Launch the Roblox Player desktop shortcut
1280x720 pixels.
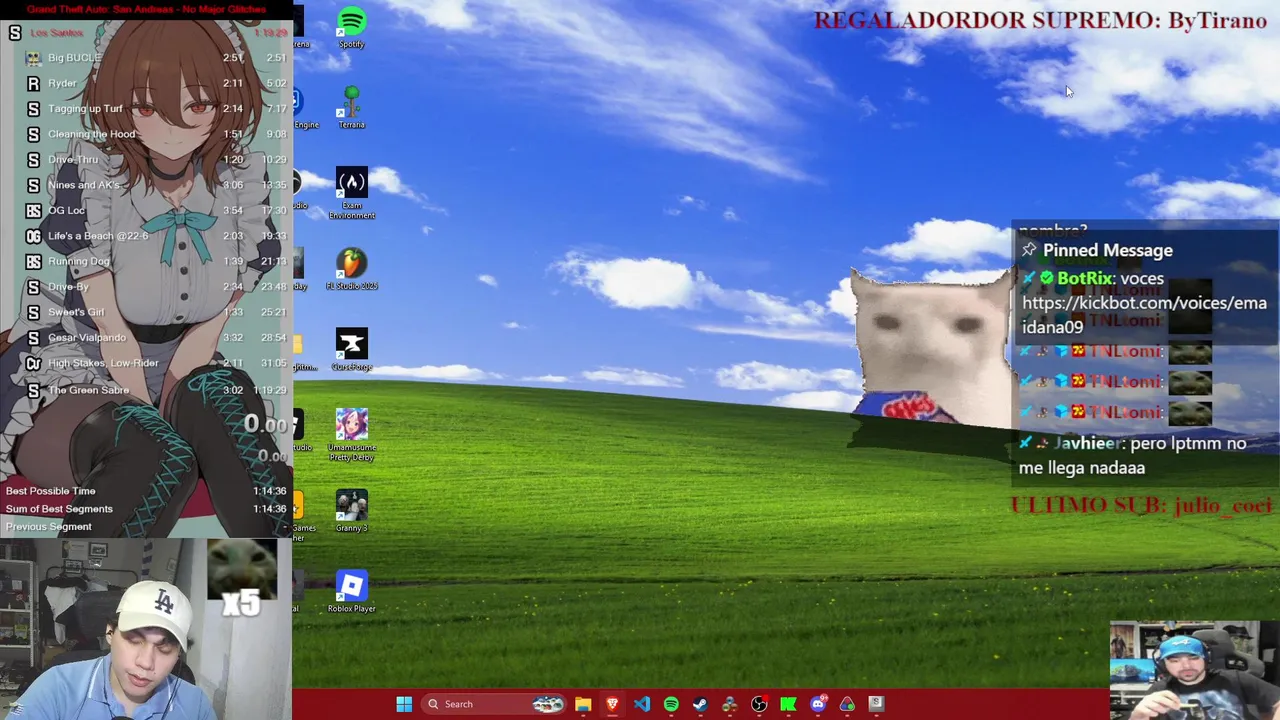click(x=351, y=592)
